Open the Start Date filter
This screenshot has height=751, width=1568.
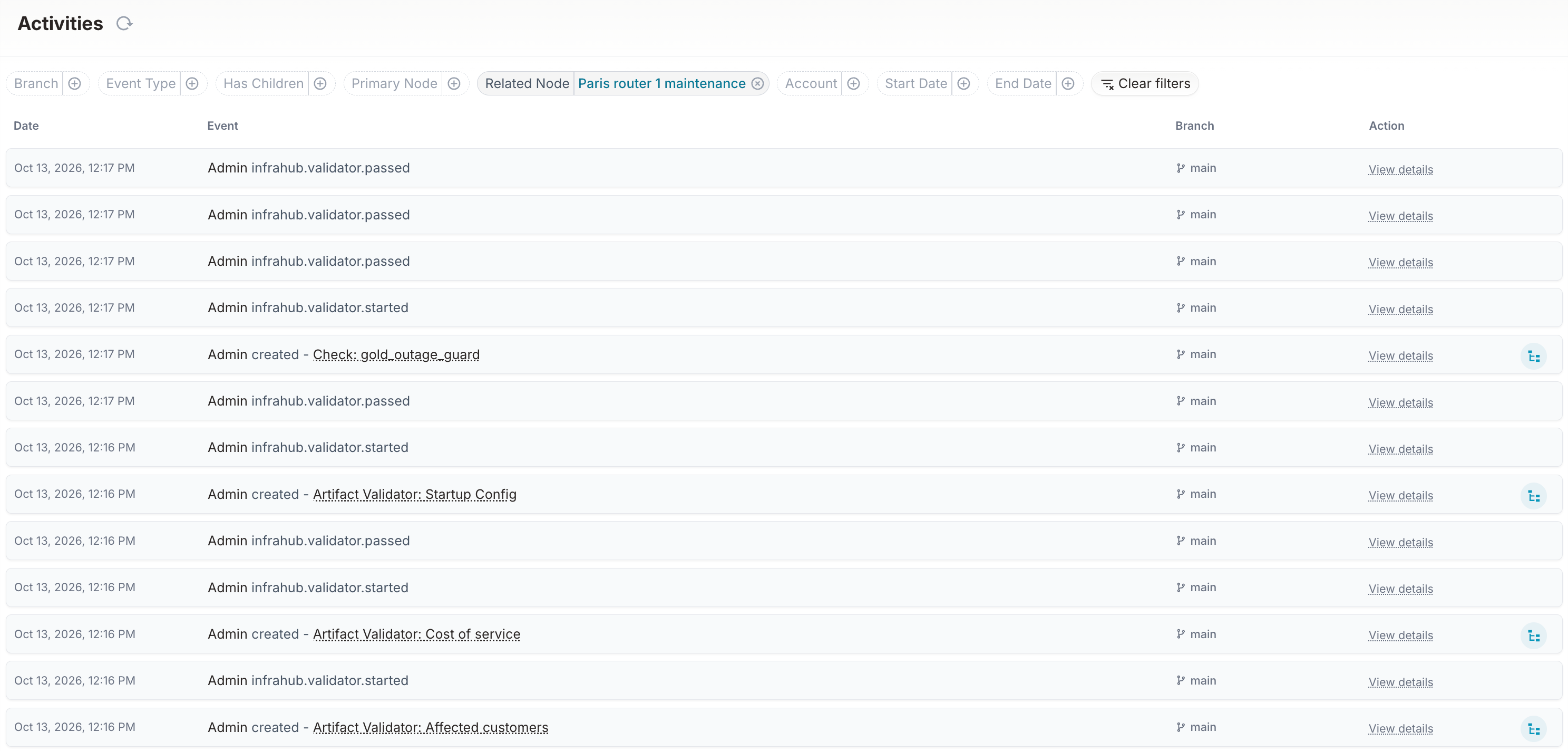(x=964, y=84)
